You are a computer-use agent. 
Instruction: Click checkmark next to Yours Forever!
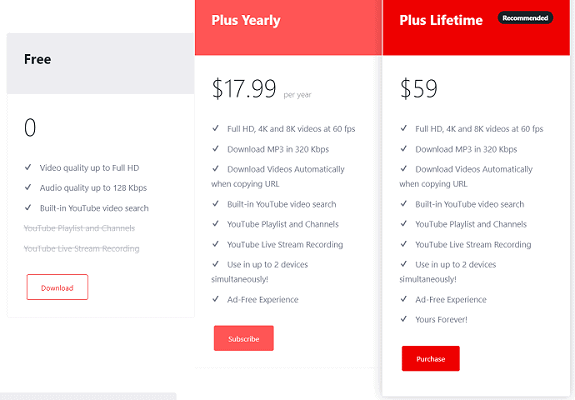(x=404, y=319)
